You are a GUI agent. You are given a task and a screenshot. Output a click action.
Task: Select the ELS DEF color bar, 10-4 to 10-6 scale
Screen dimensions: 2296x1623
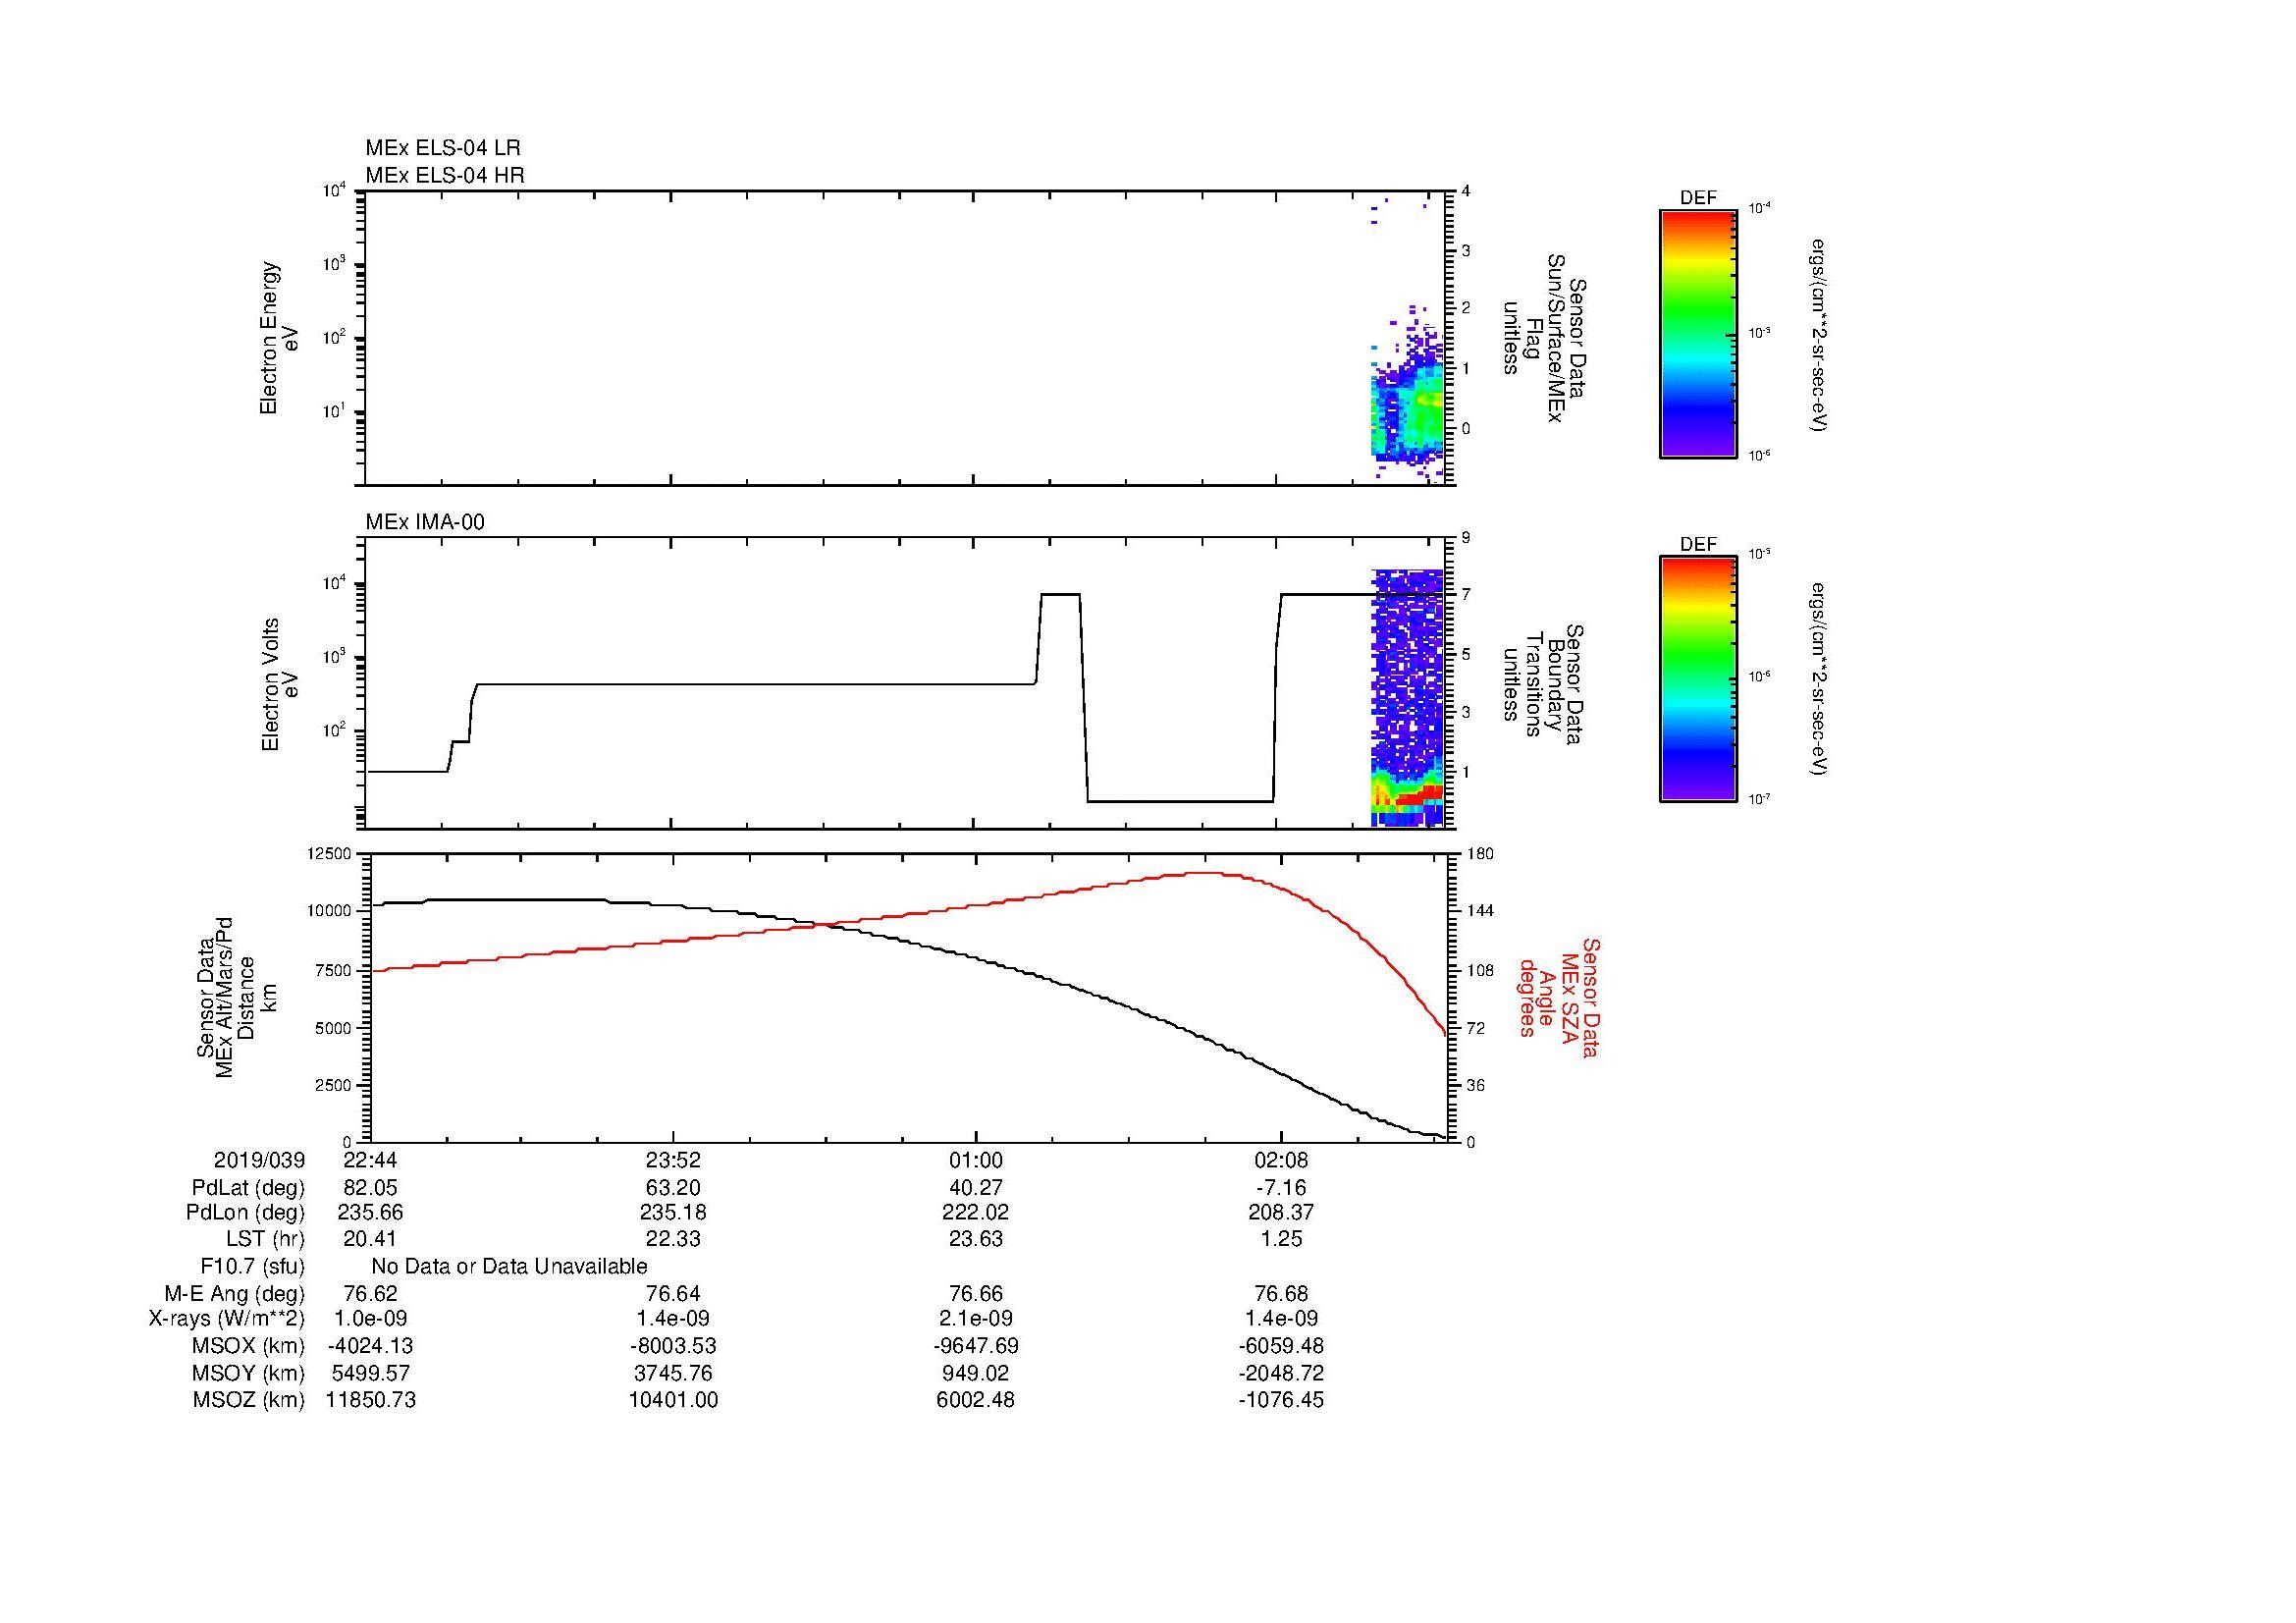(x=1698, y=334)
